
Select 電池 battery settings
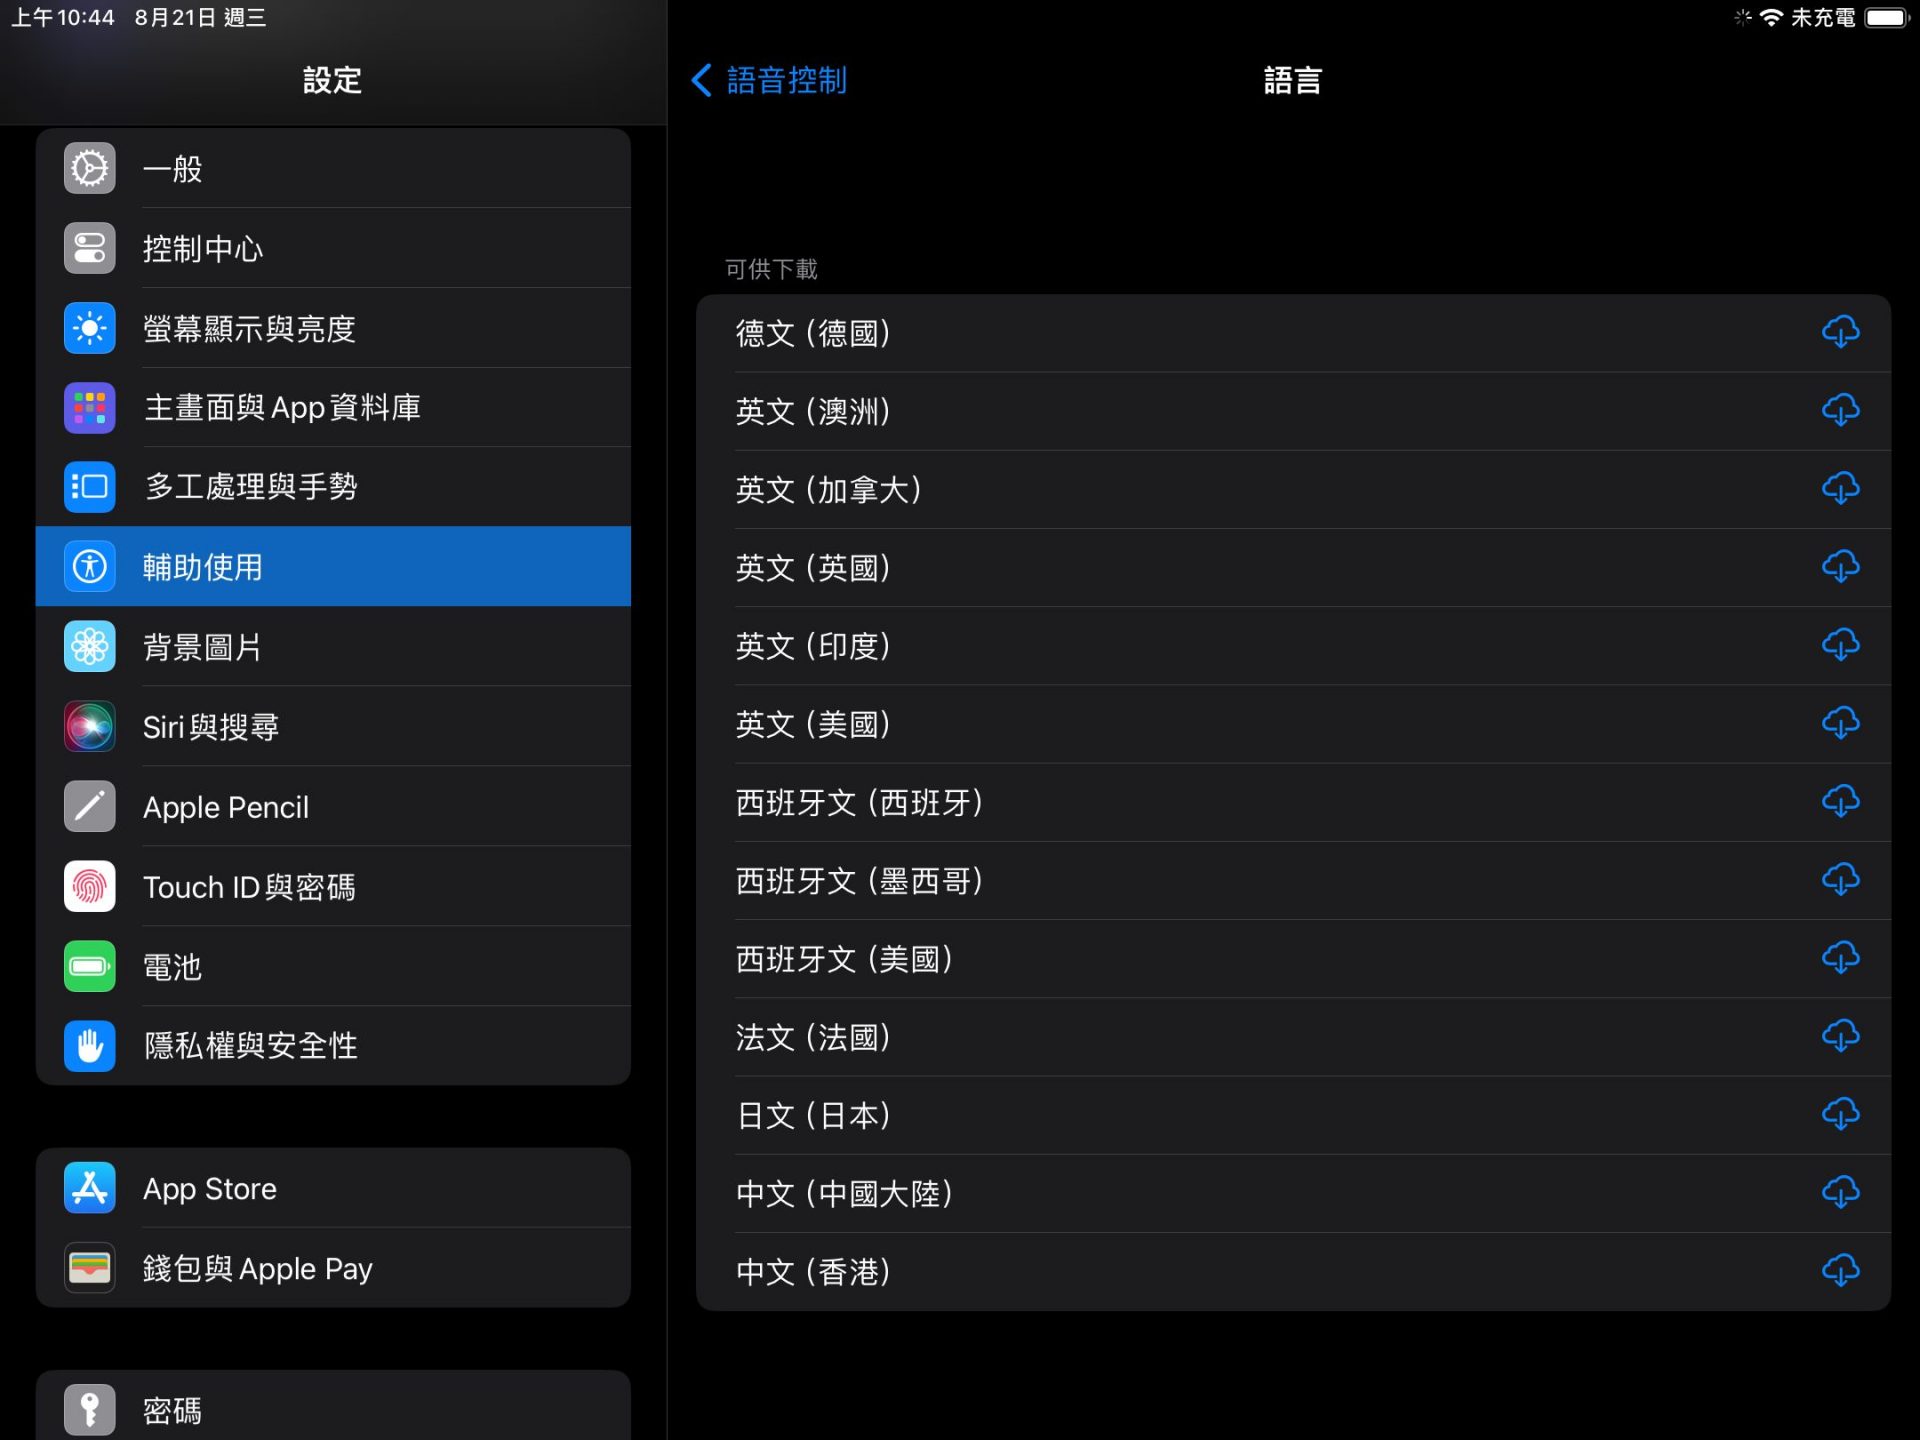[x=333, y=967]
